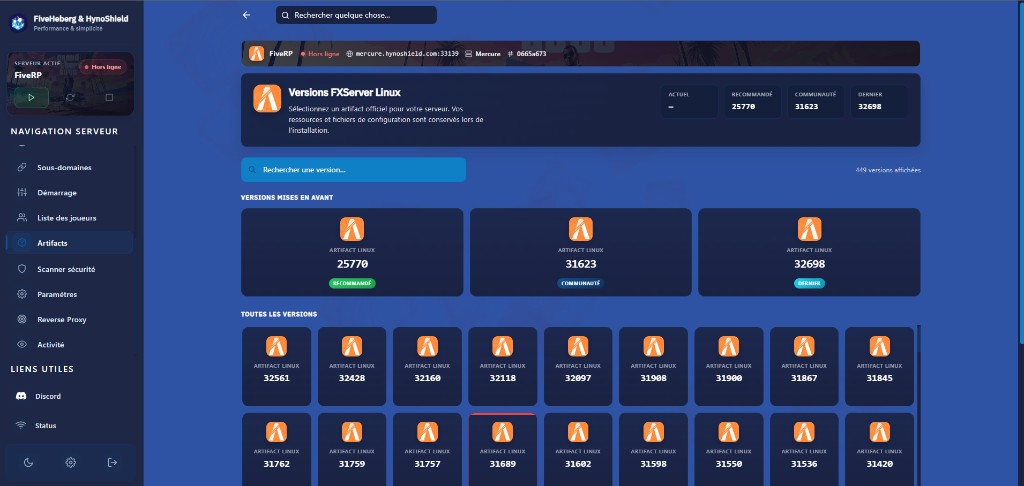Click the cyan Dernier badge

809,284
